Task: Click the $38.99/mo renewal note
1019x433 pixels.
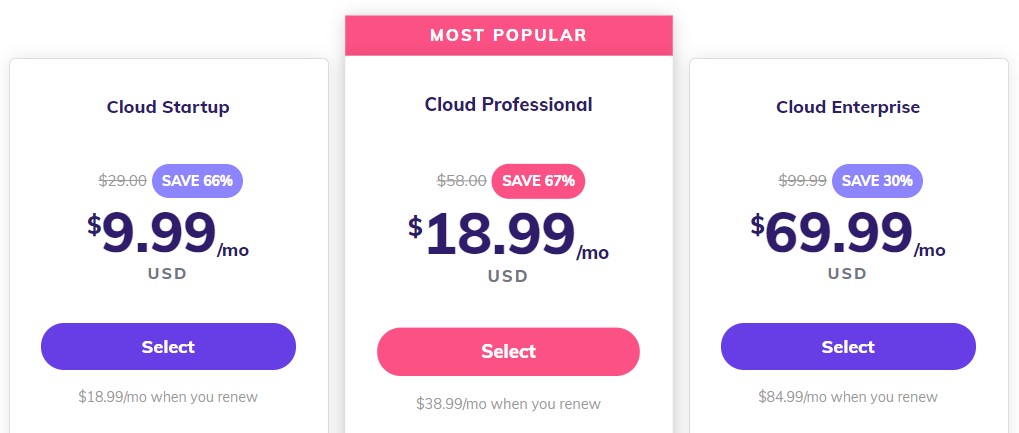Action: pyautogui.click(x=508, y=404)
